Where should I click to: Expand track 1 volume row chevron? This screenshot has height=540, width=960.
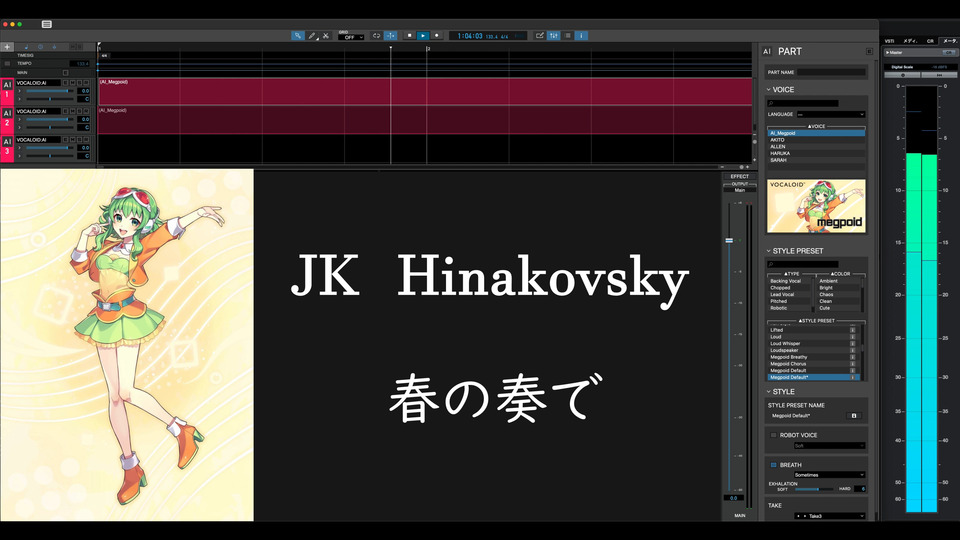[x=20, y=91]
